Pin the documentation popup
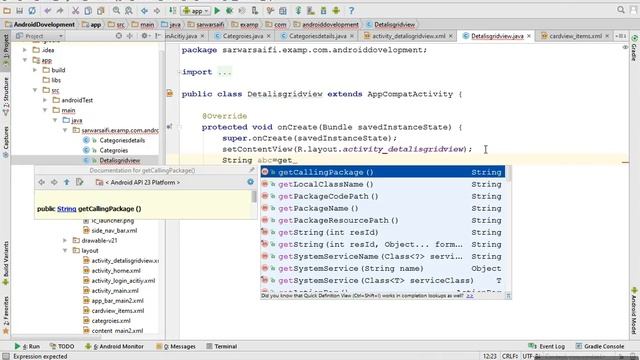 tap(252, 170)
